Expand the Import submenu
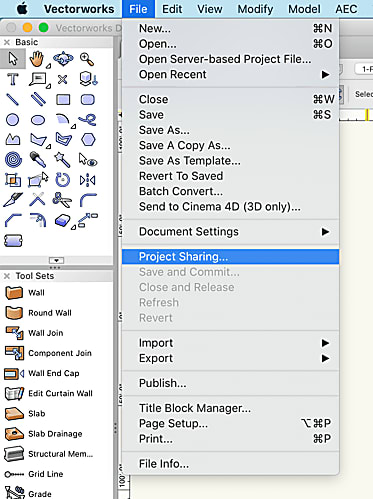 (x=231, y=343)
